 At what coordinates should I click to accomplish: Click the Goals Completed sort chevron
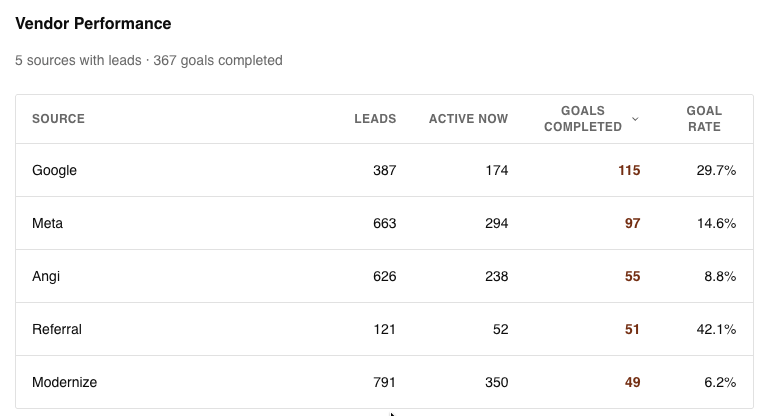coord(635,119)
